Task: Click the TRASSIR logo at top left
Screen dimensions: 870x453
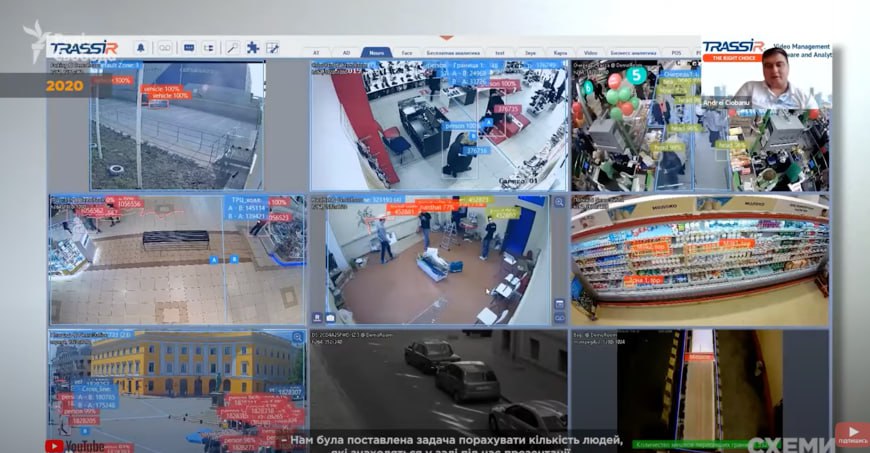Action: (x=84, y=48)
